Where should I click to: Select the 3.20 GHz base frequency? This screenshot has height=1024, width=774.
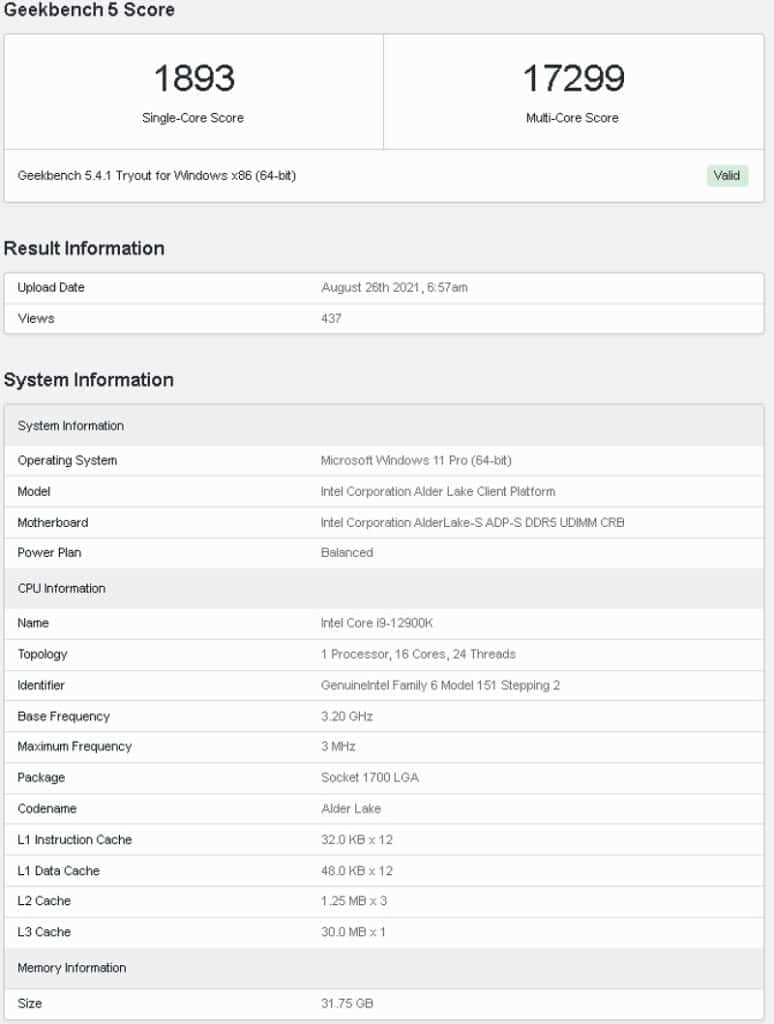click(x=347, y=716)
